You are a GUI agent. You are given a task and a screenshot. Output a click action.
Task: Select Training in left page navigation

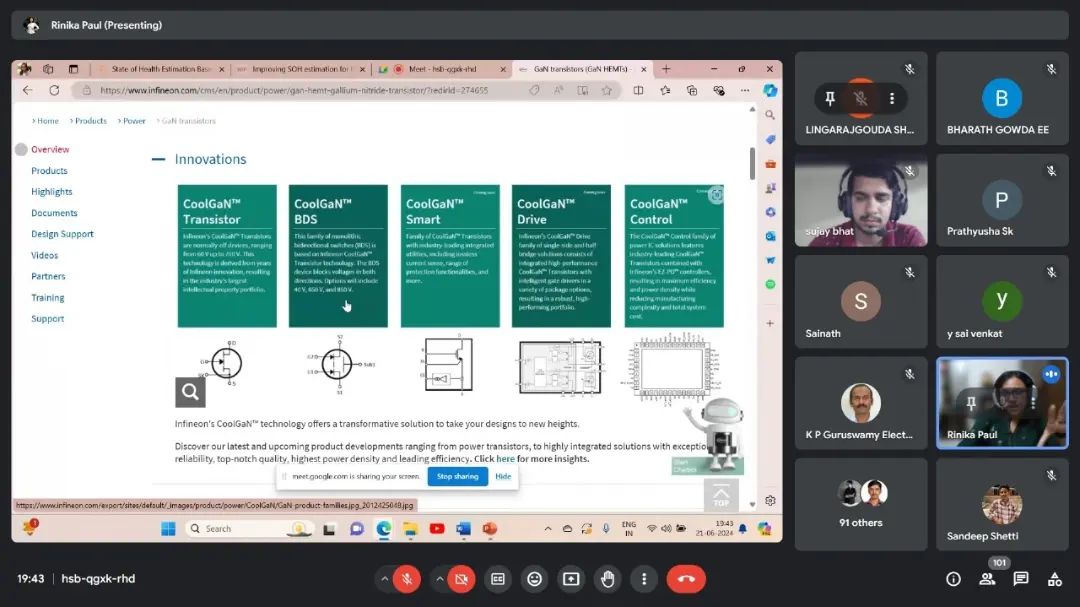(48, 298)
